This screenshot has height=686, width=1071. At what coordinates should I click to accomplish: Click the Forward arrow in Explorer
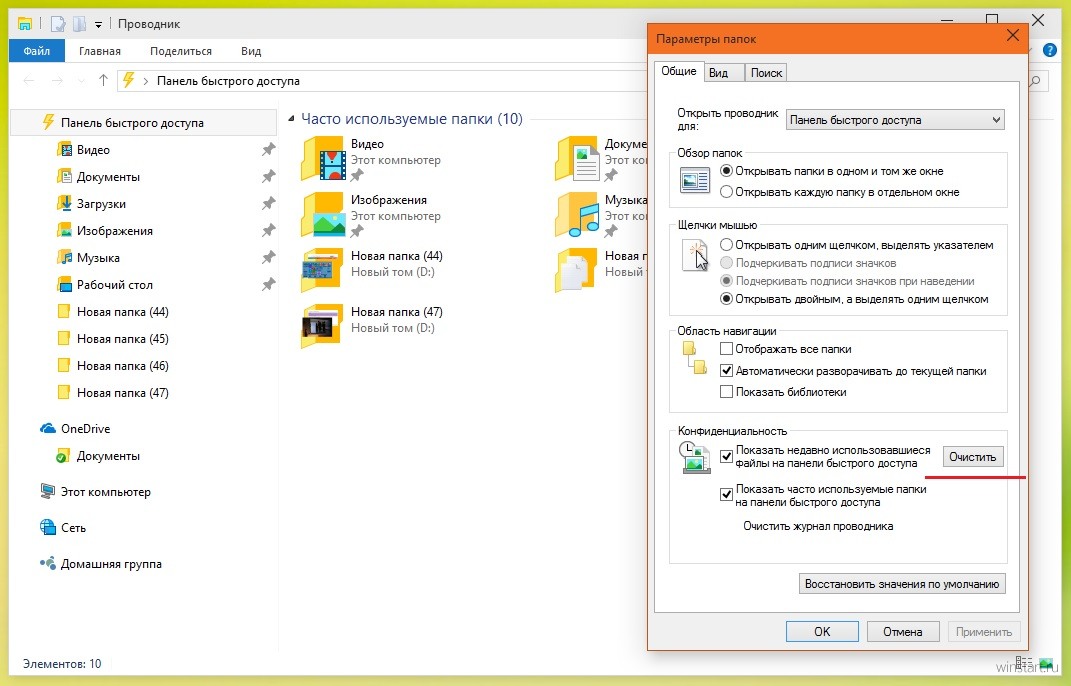coord(57,81)
